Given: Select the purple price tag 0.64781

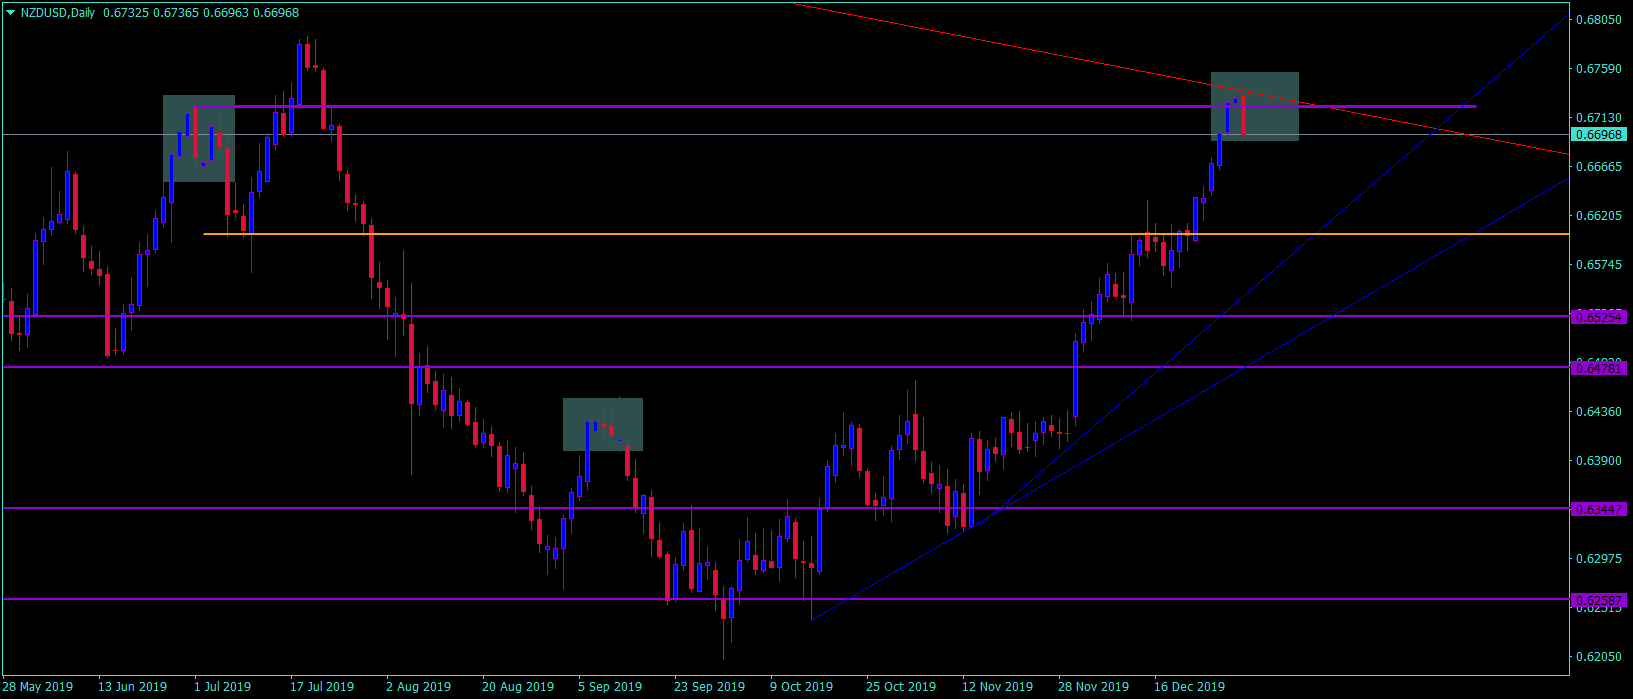Looking at the screenshot, I should click(x=1600, y=368).
